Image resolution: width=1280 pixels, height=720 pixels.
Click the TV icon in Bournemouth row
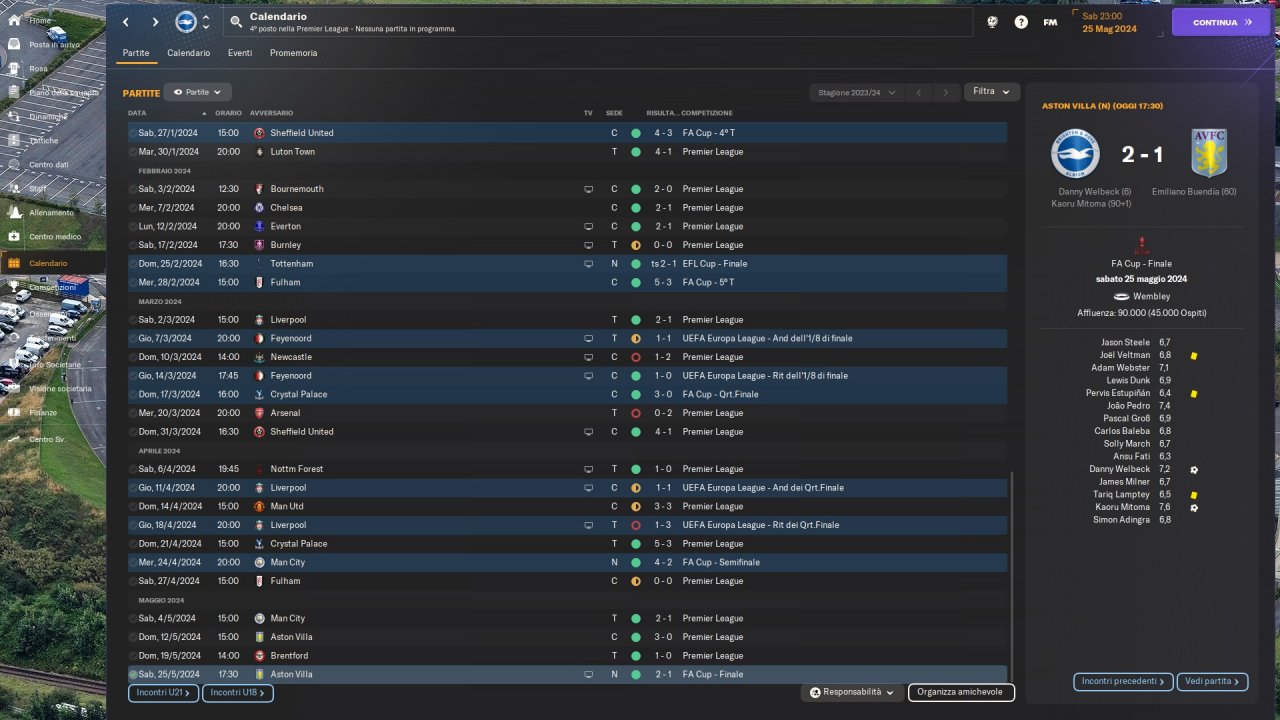click(x=589, y=189)
